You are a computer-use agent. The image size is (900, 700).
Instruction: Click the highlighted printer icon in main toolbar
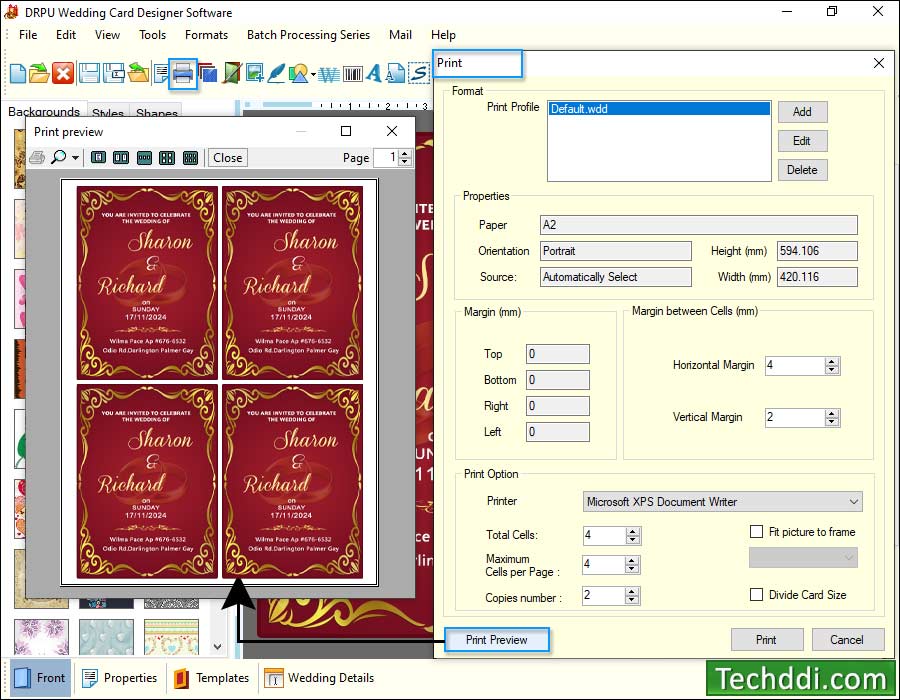tap(183, 73)
